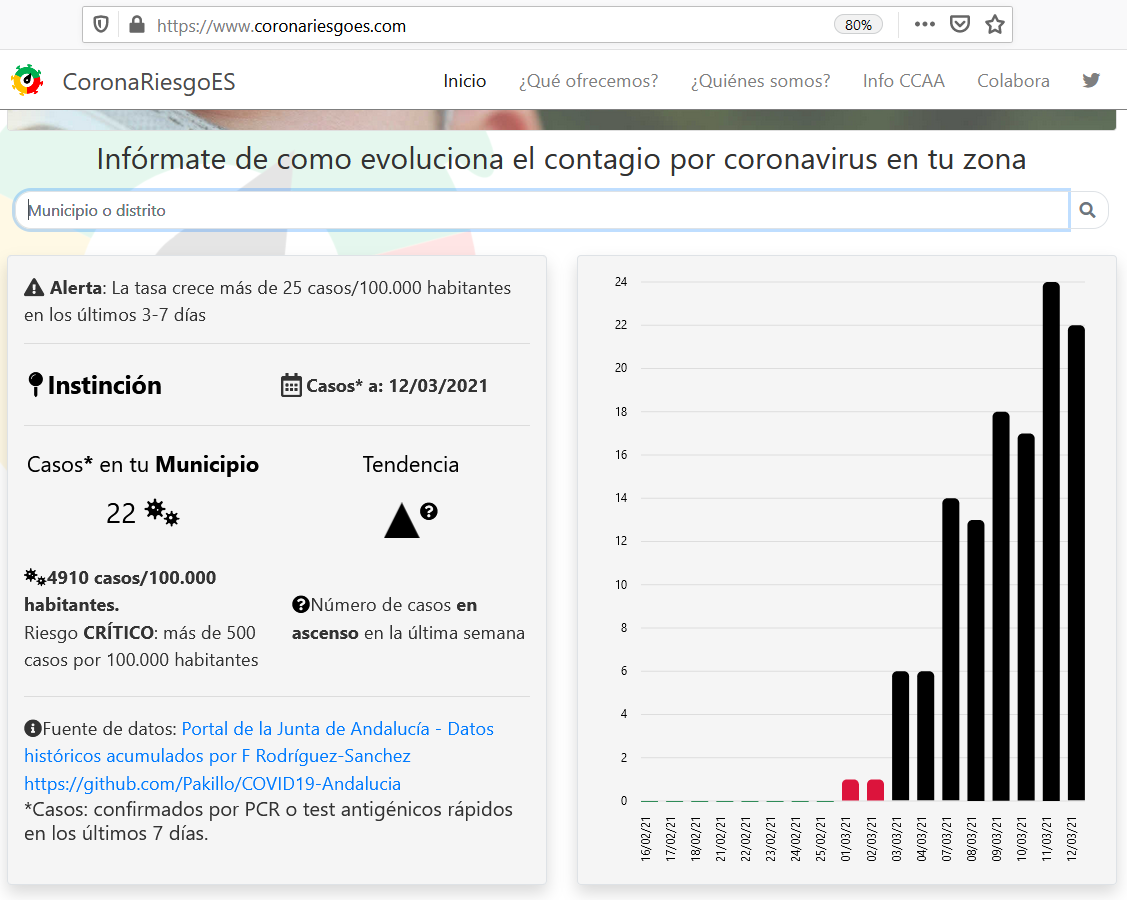Click the Tendencia heading
Screen dimensions: 1127x900
tap(410, 464)
